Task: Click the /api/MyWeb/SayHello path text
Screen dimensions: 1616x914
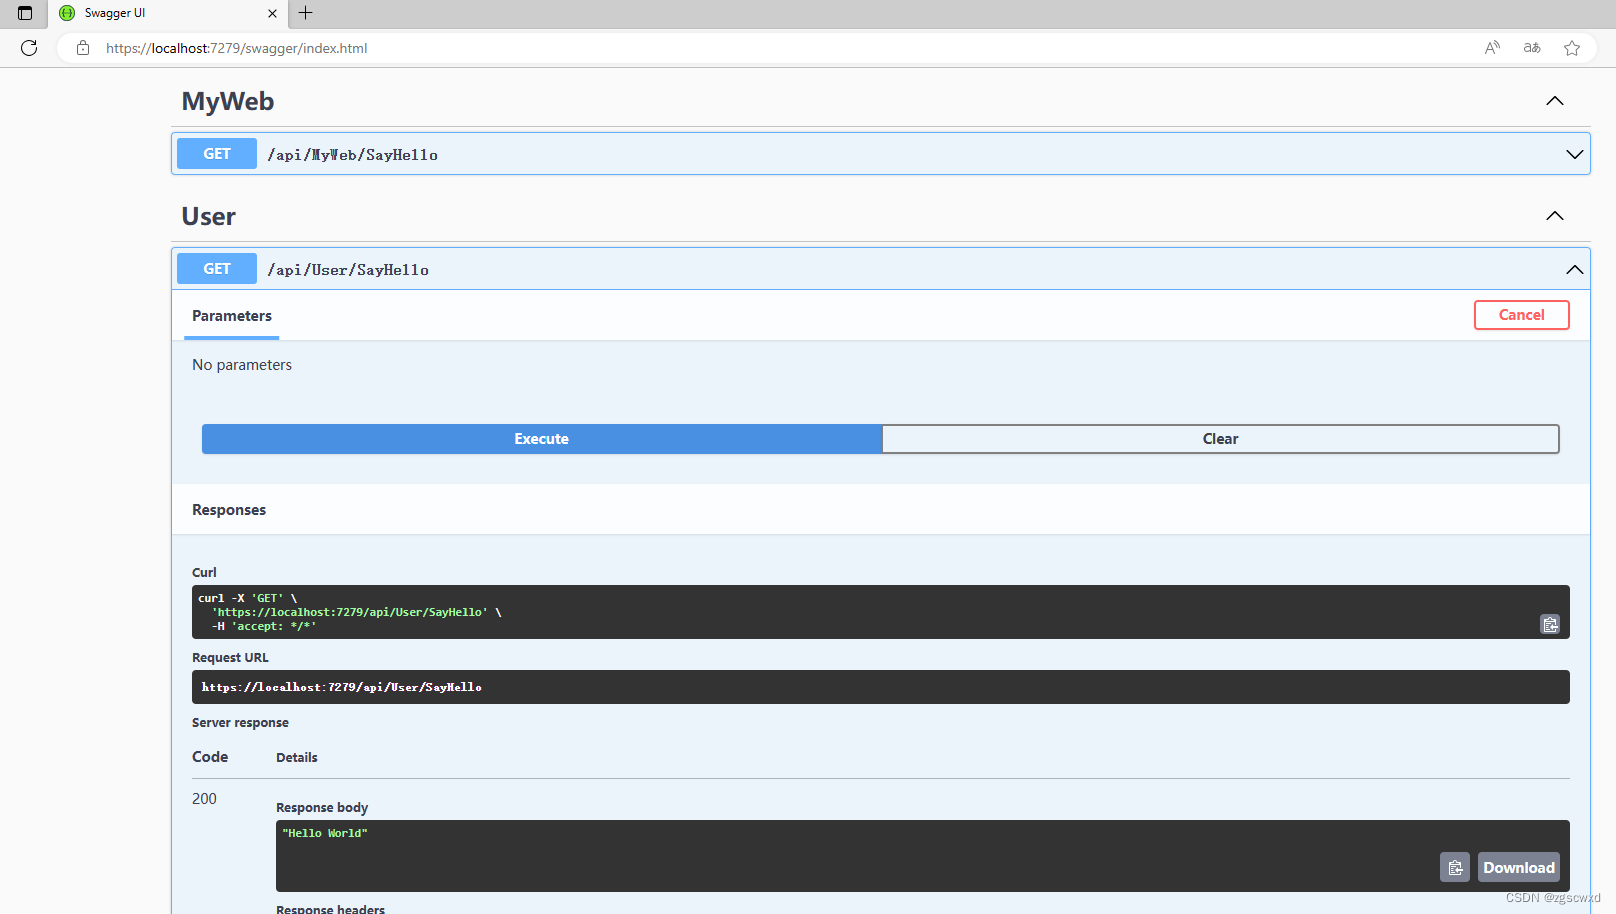Action: (x=352, y=155)
